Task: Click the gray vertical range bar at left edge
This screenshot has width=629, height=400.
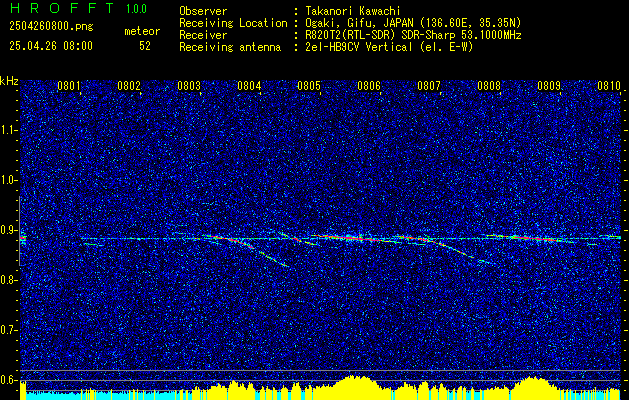Action: pos(19,231)
